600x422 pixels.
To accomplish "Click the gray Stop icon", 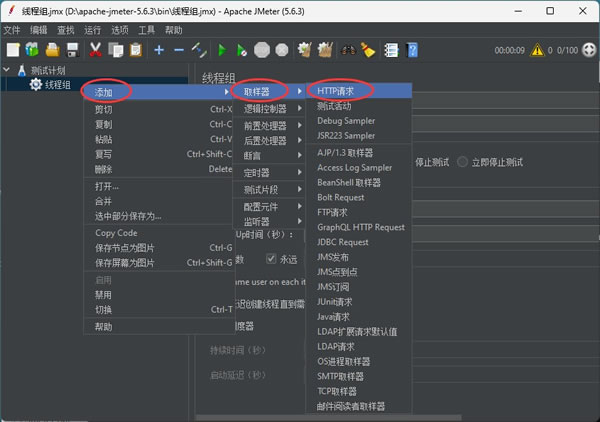I will [262, 50].
